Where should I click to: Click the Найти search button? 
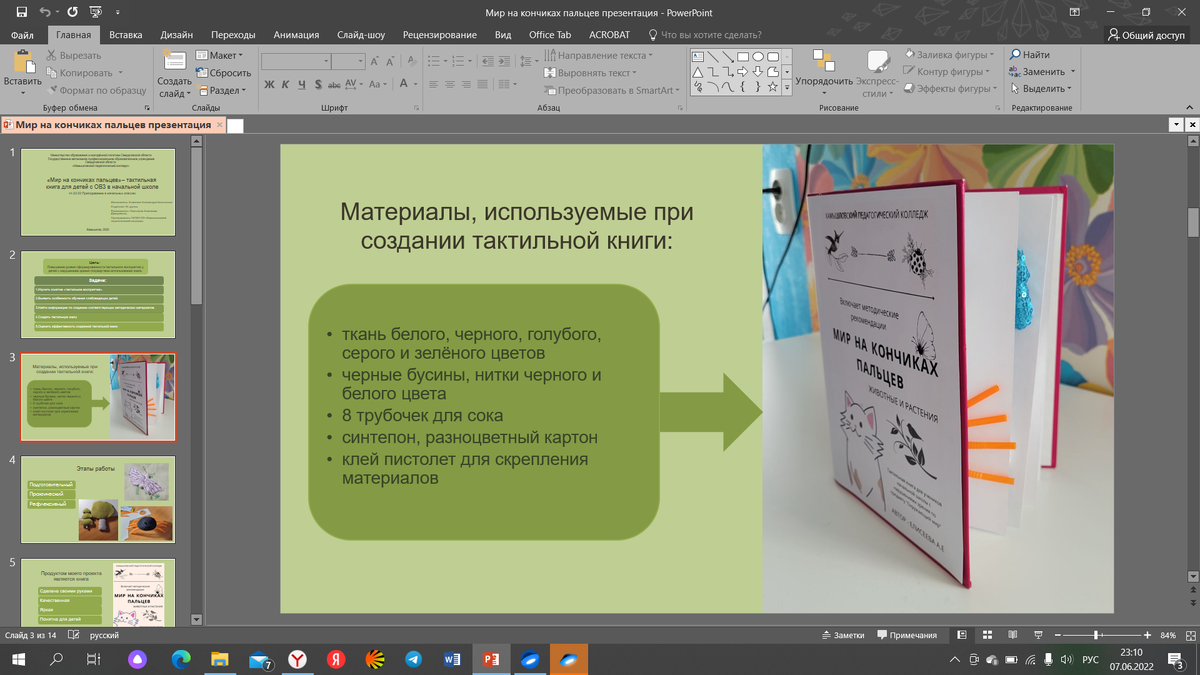click(1030, 55)
